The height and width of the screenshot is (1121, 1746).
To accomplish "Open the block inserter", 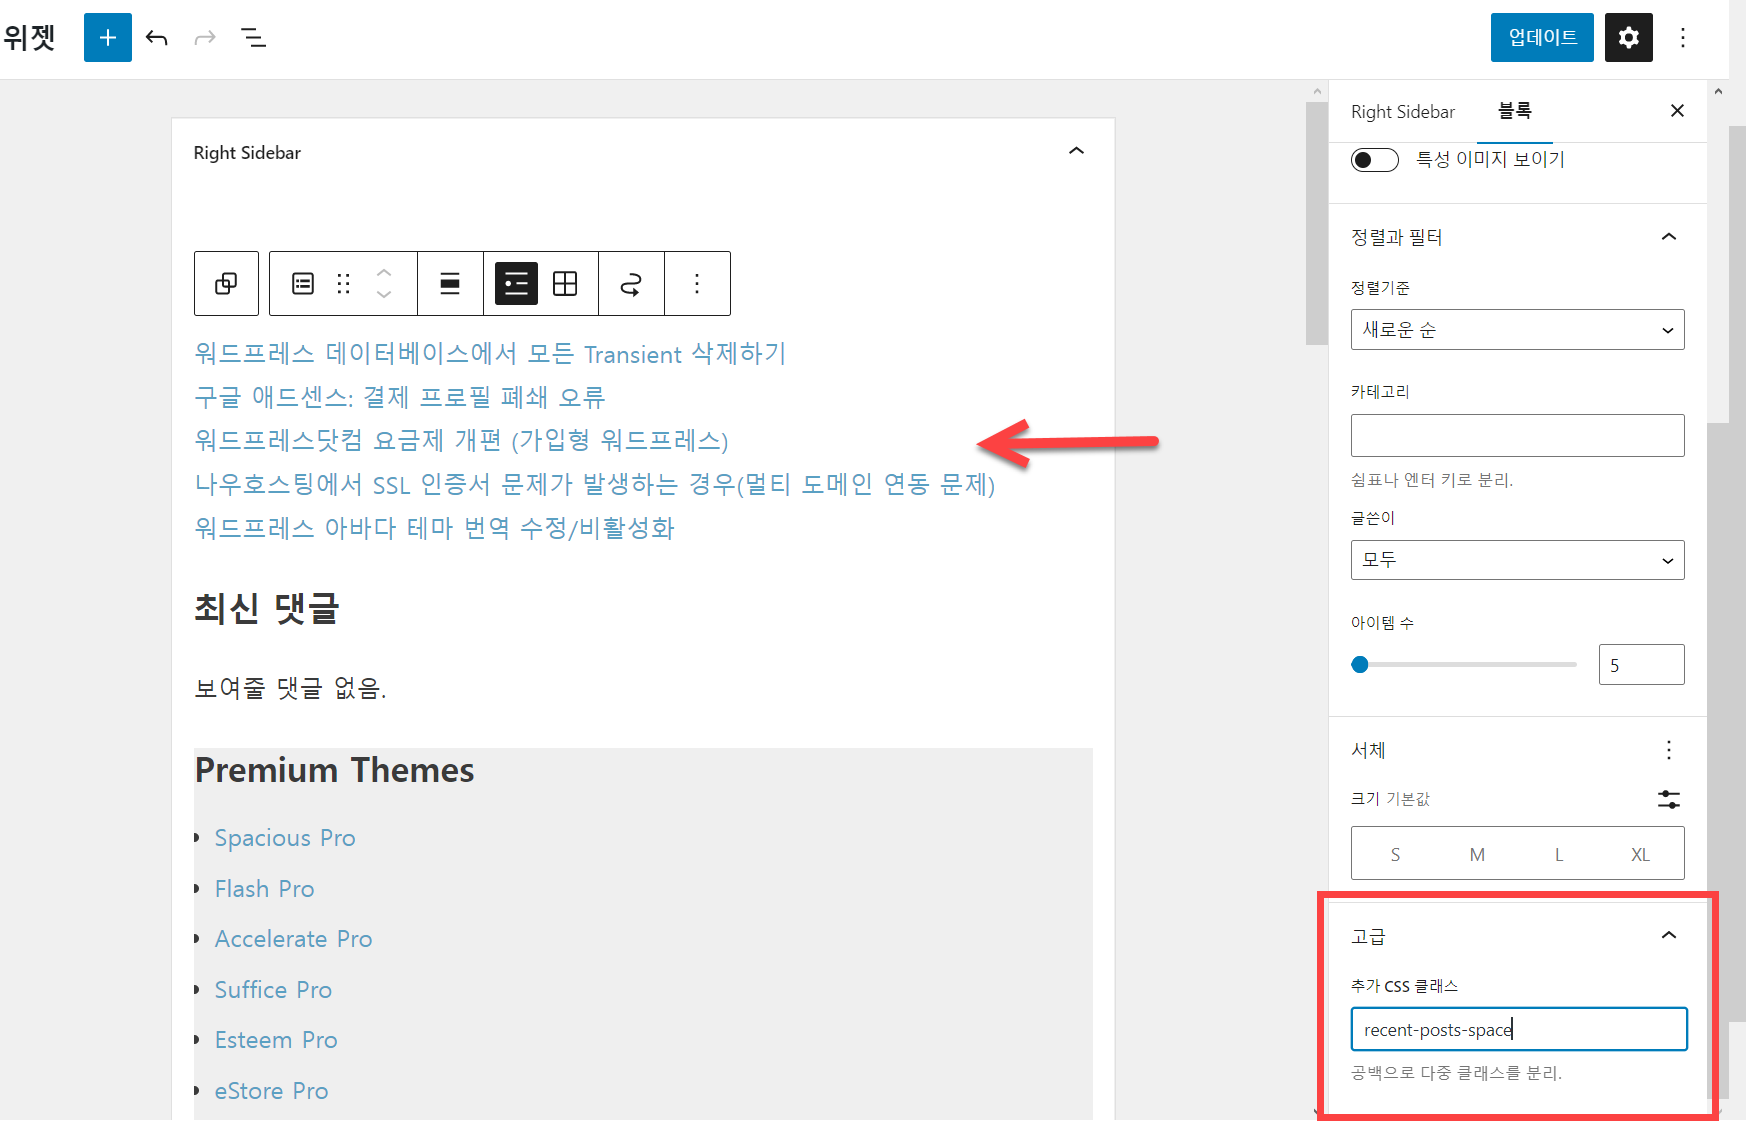I will point(107,37).
